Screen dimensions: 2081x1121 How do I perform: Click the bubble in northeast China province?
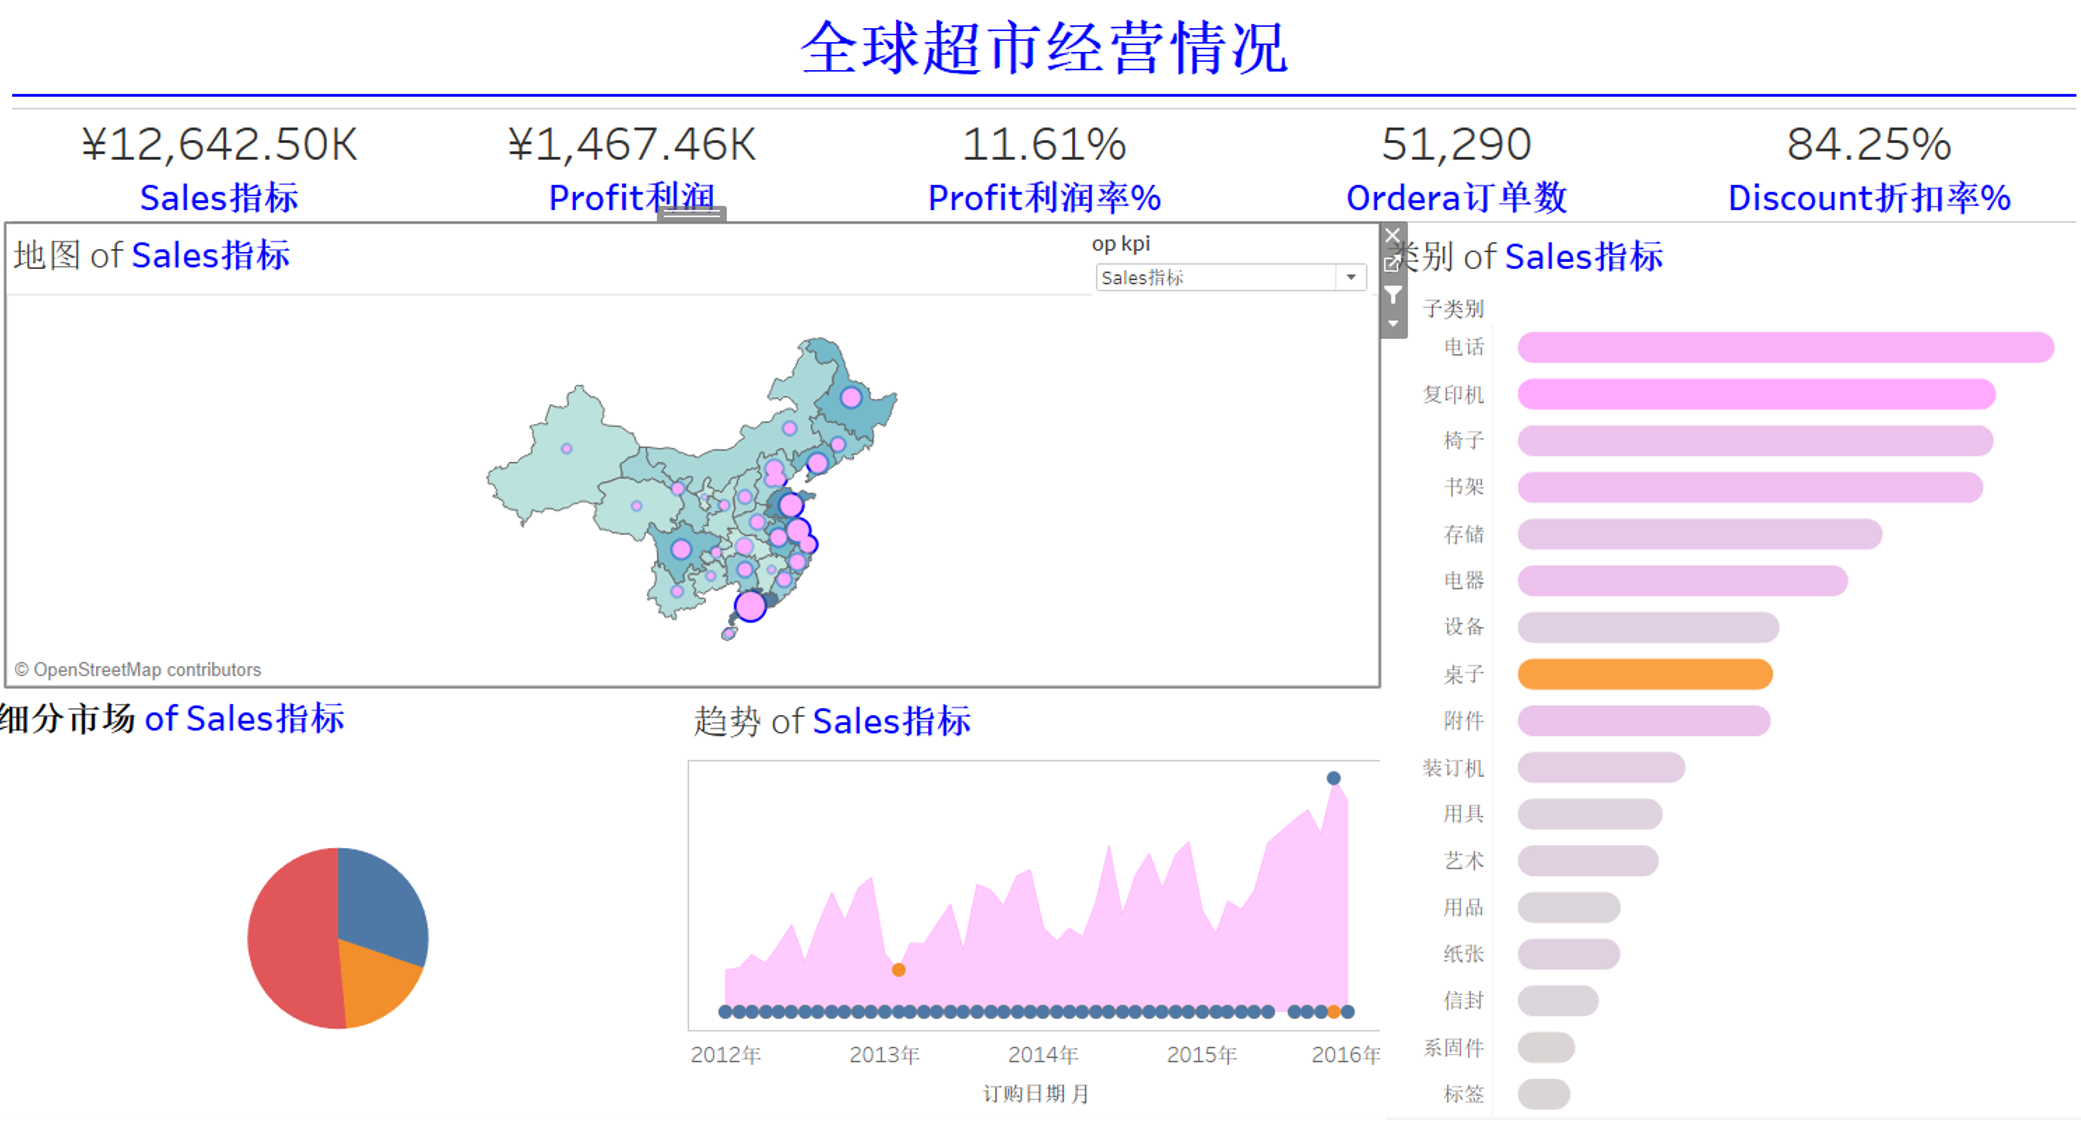(x=851, y=398)
